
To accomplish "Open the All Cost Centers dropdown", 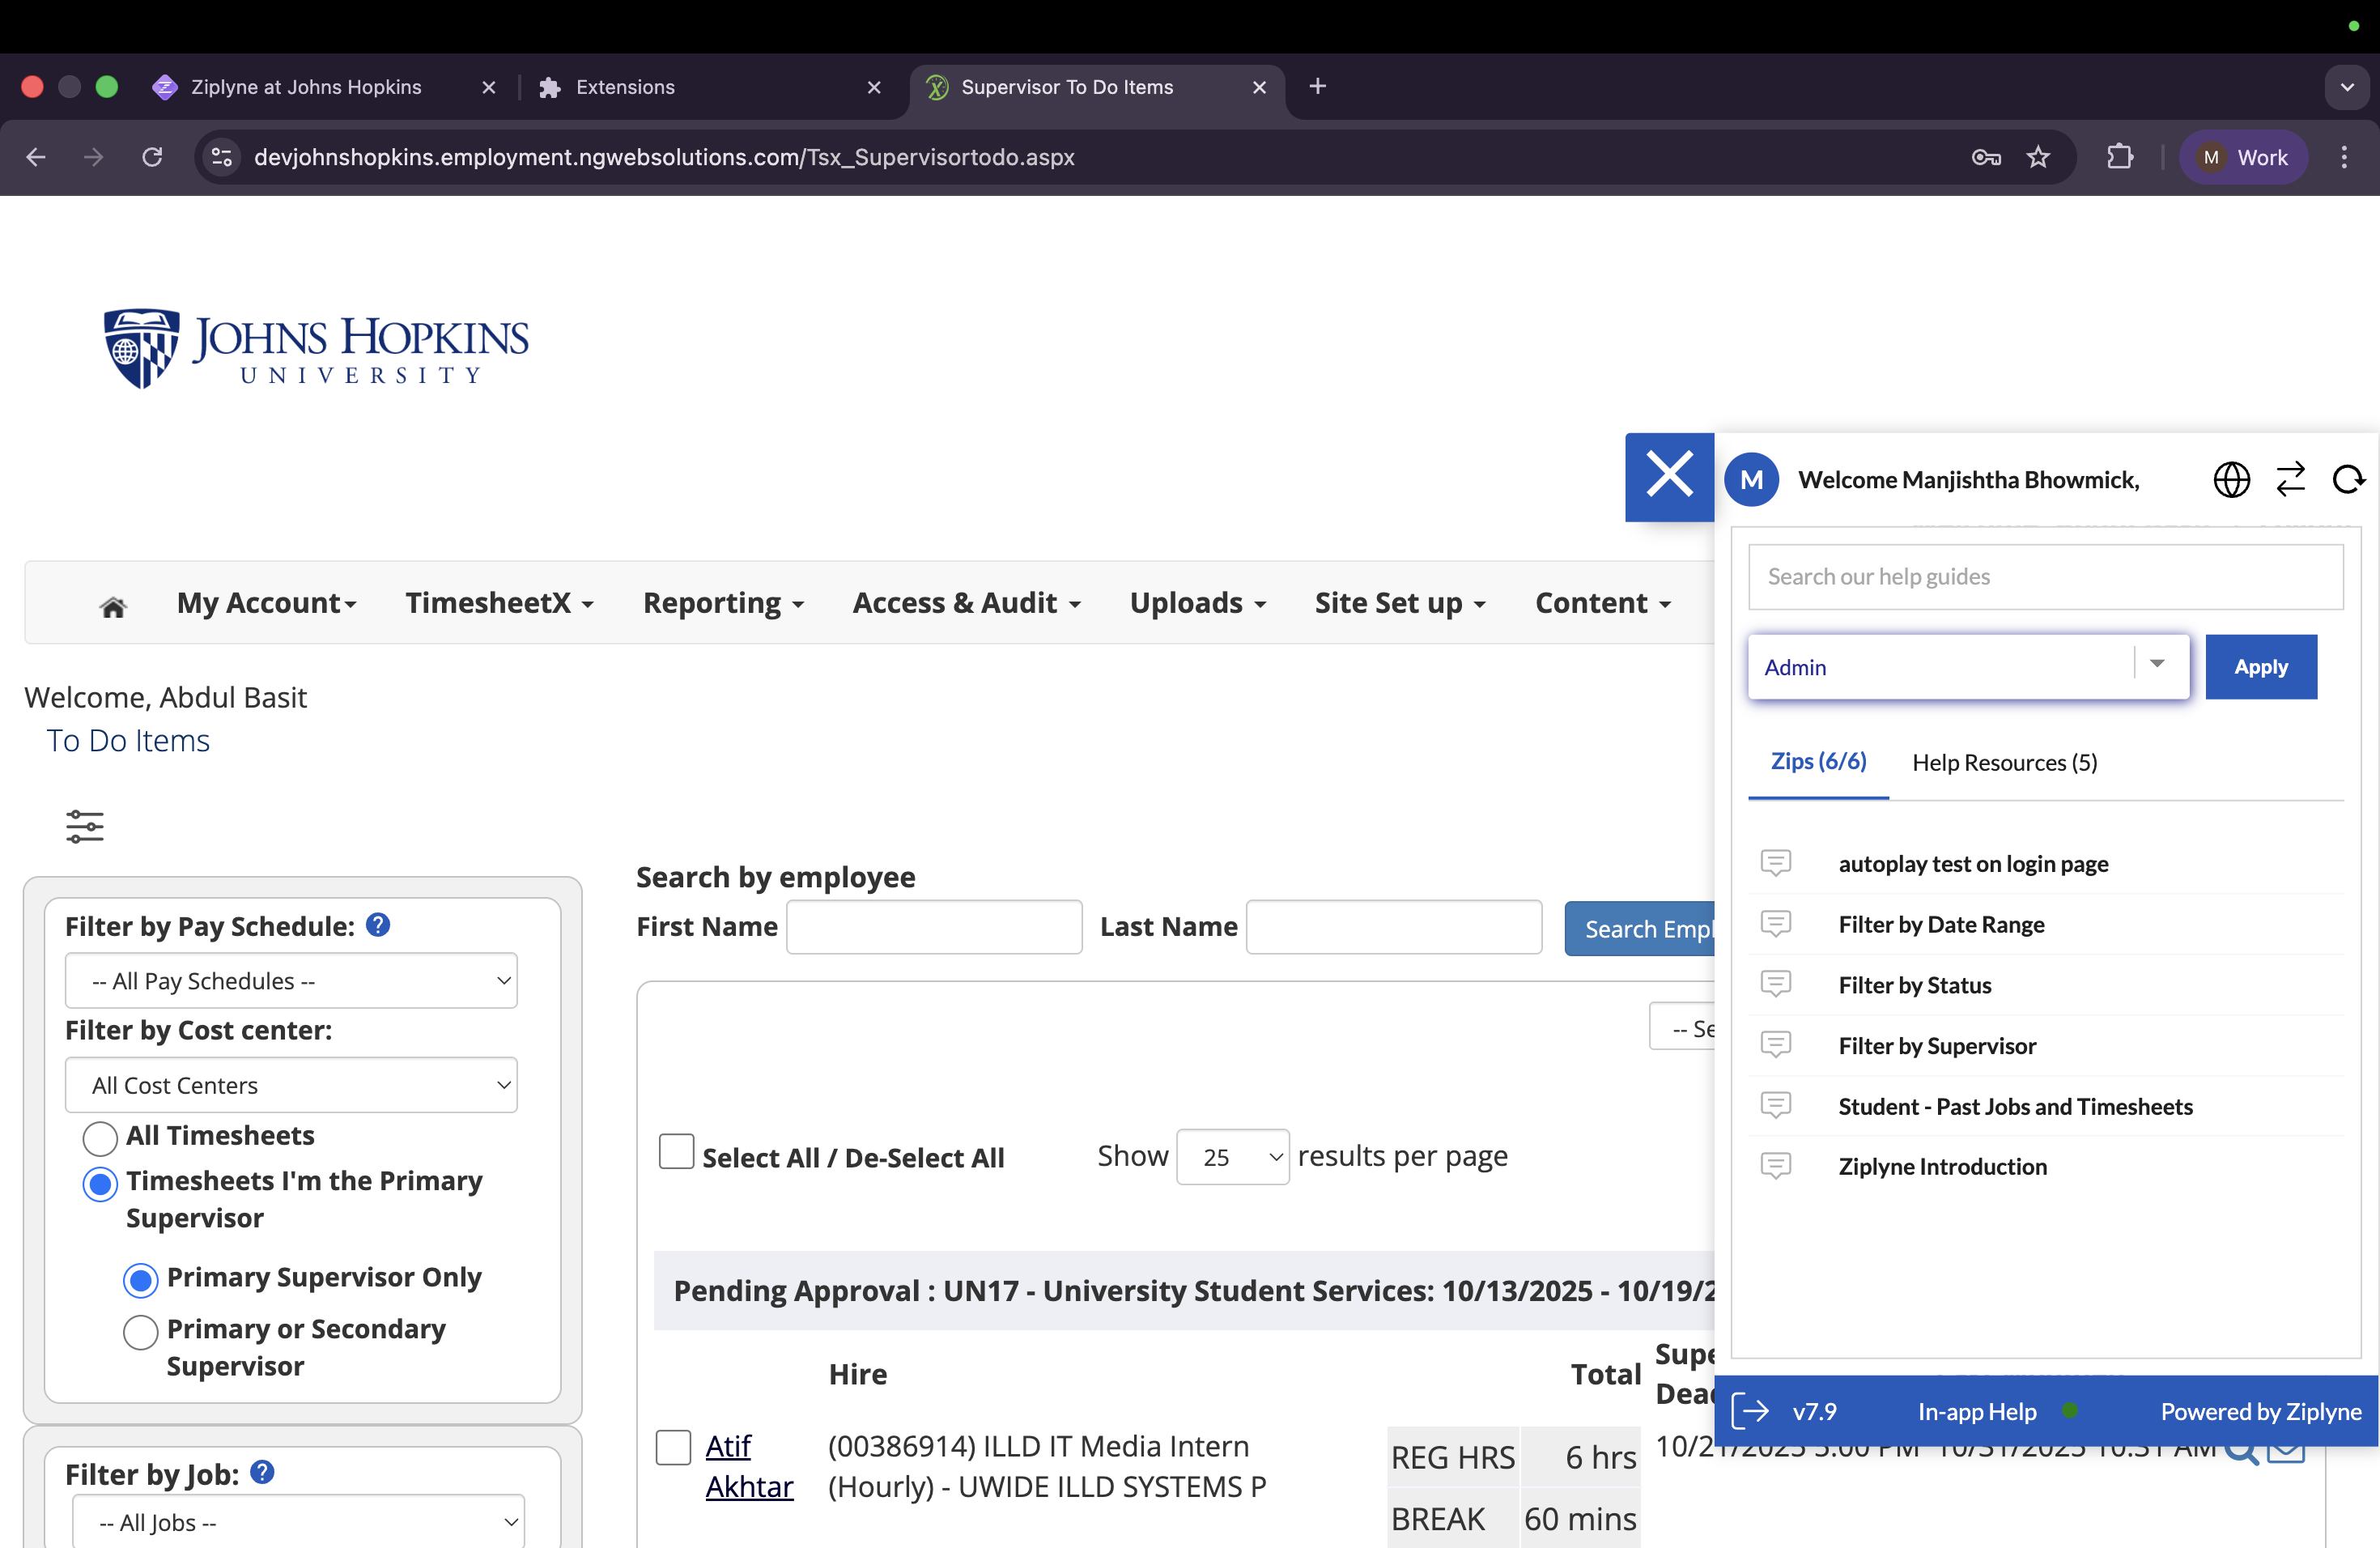I will pos(291,1085).
